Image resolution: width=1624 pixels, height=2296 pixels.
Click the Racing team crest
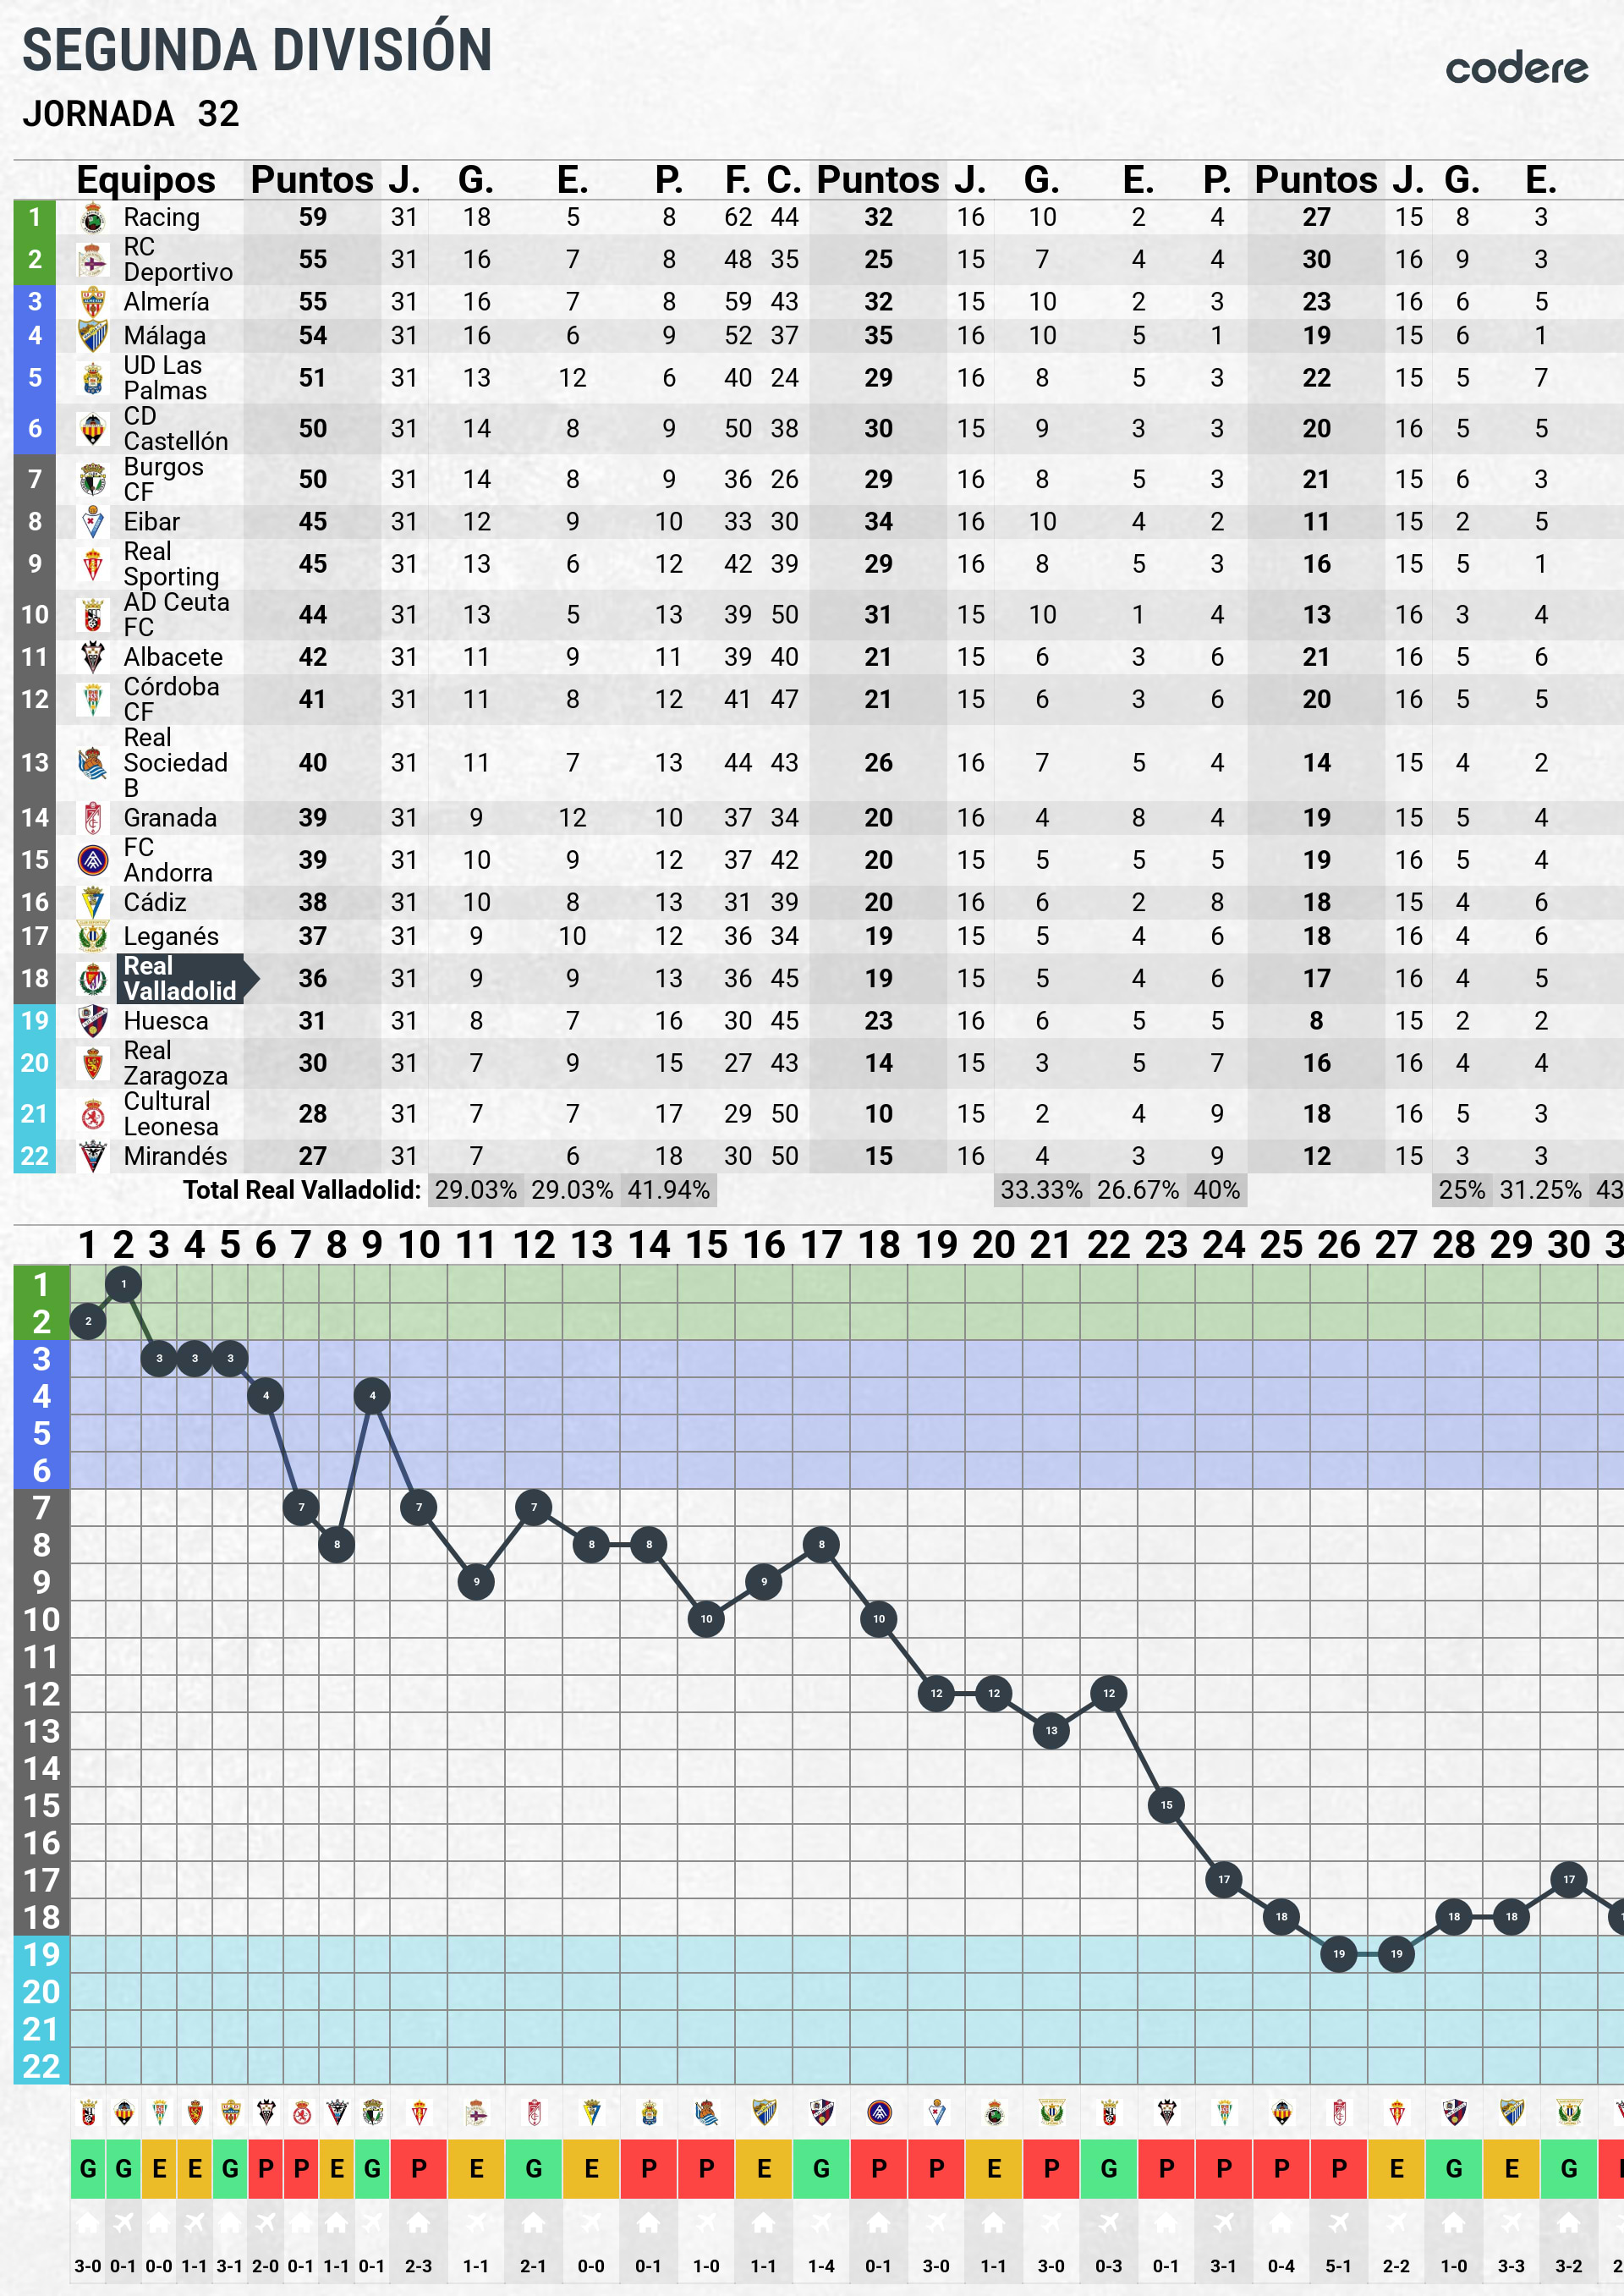[x=92, y=217]
